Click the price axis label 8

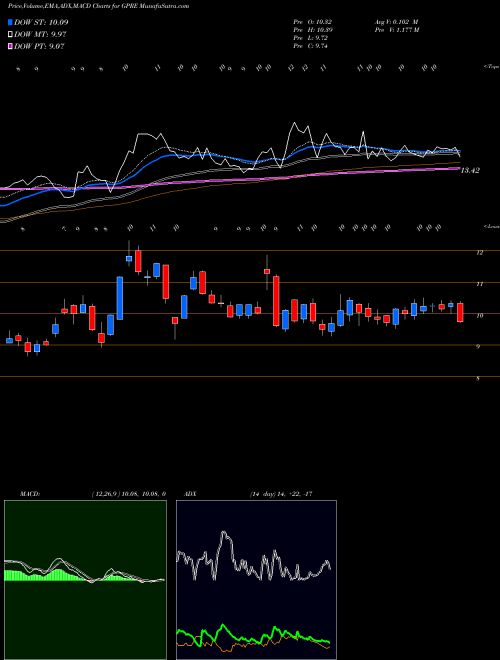tap(478, 378)
